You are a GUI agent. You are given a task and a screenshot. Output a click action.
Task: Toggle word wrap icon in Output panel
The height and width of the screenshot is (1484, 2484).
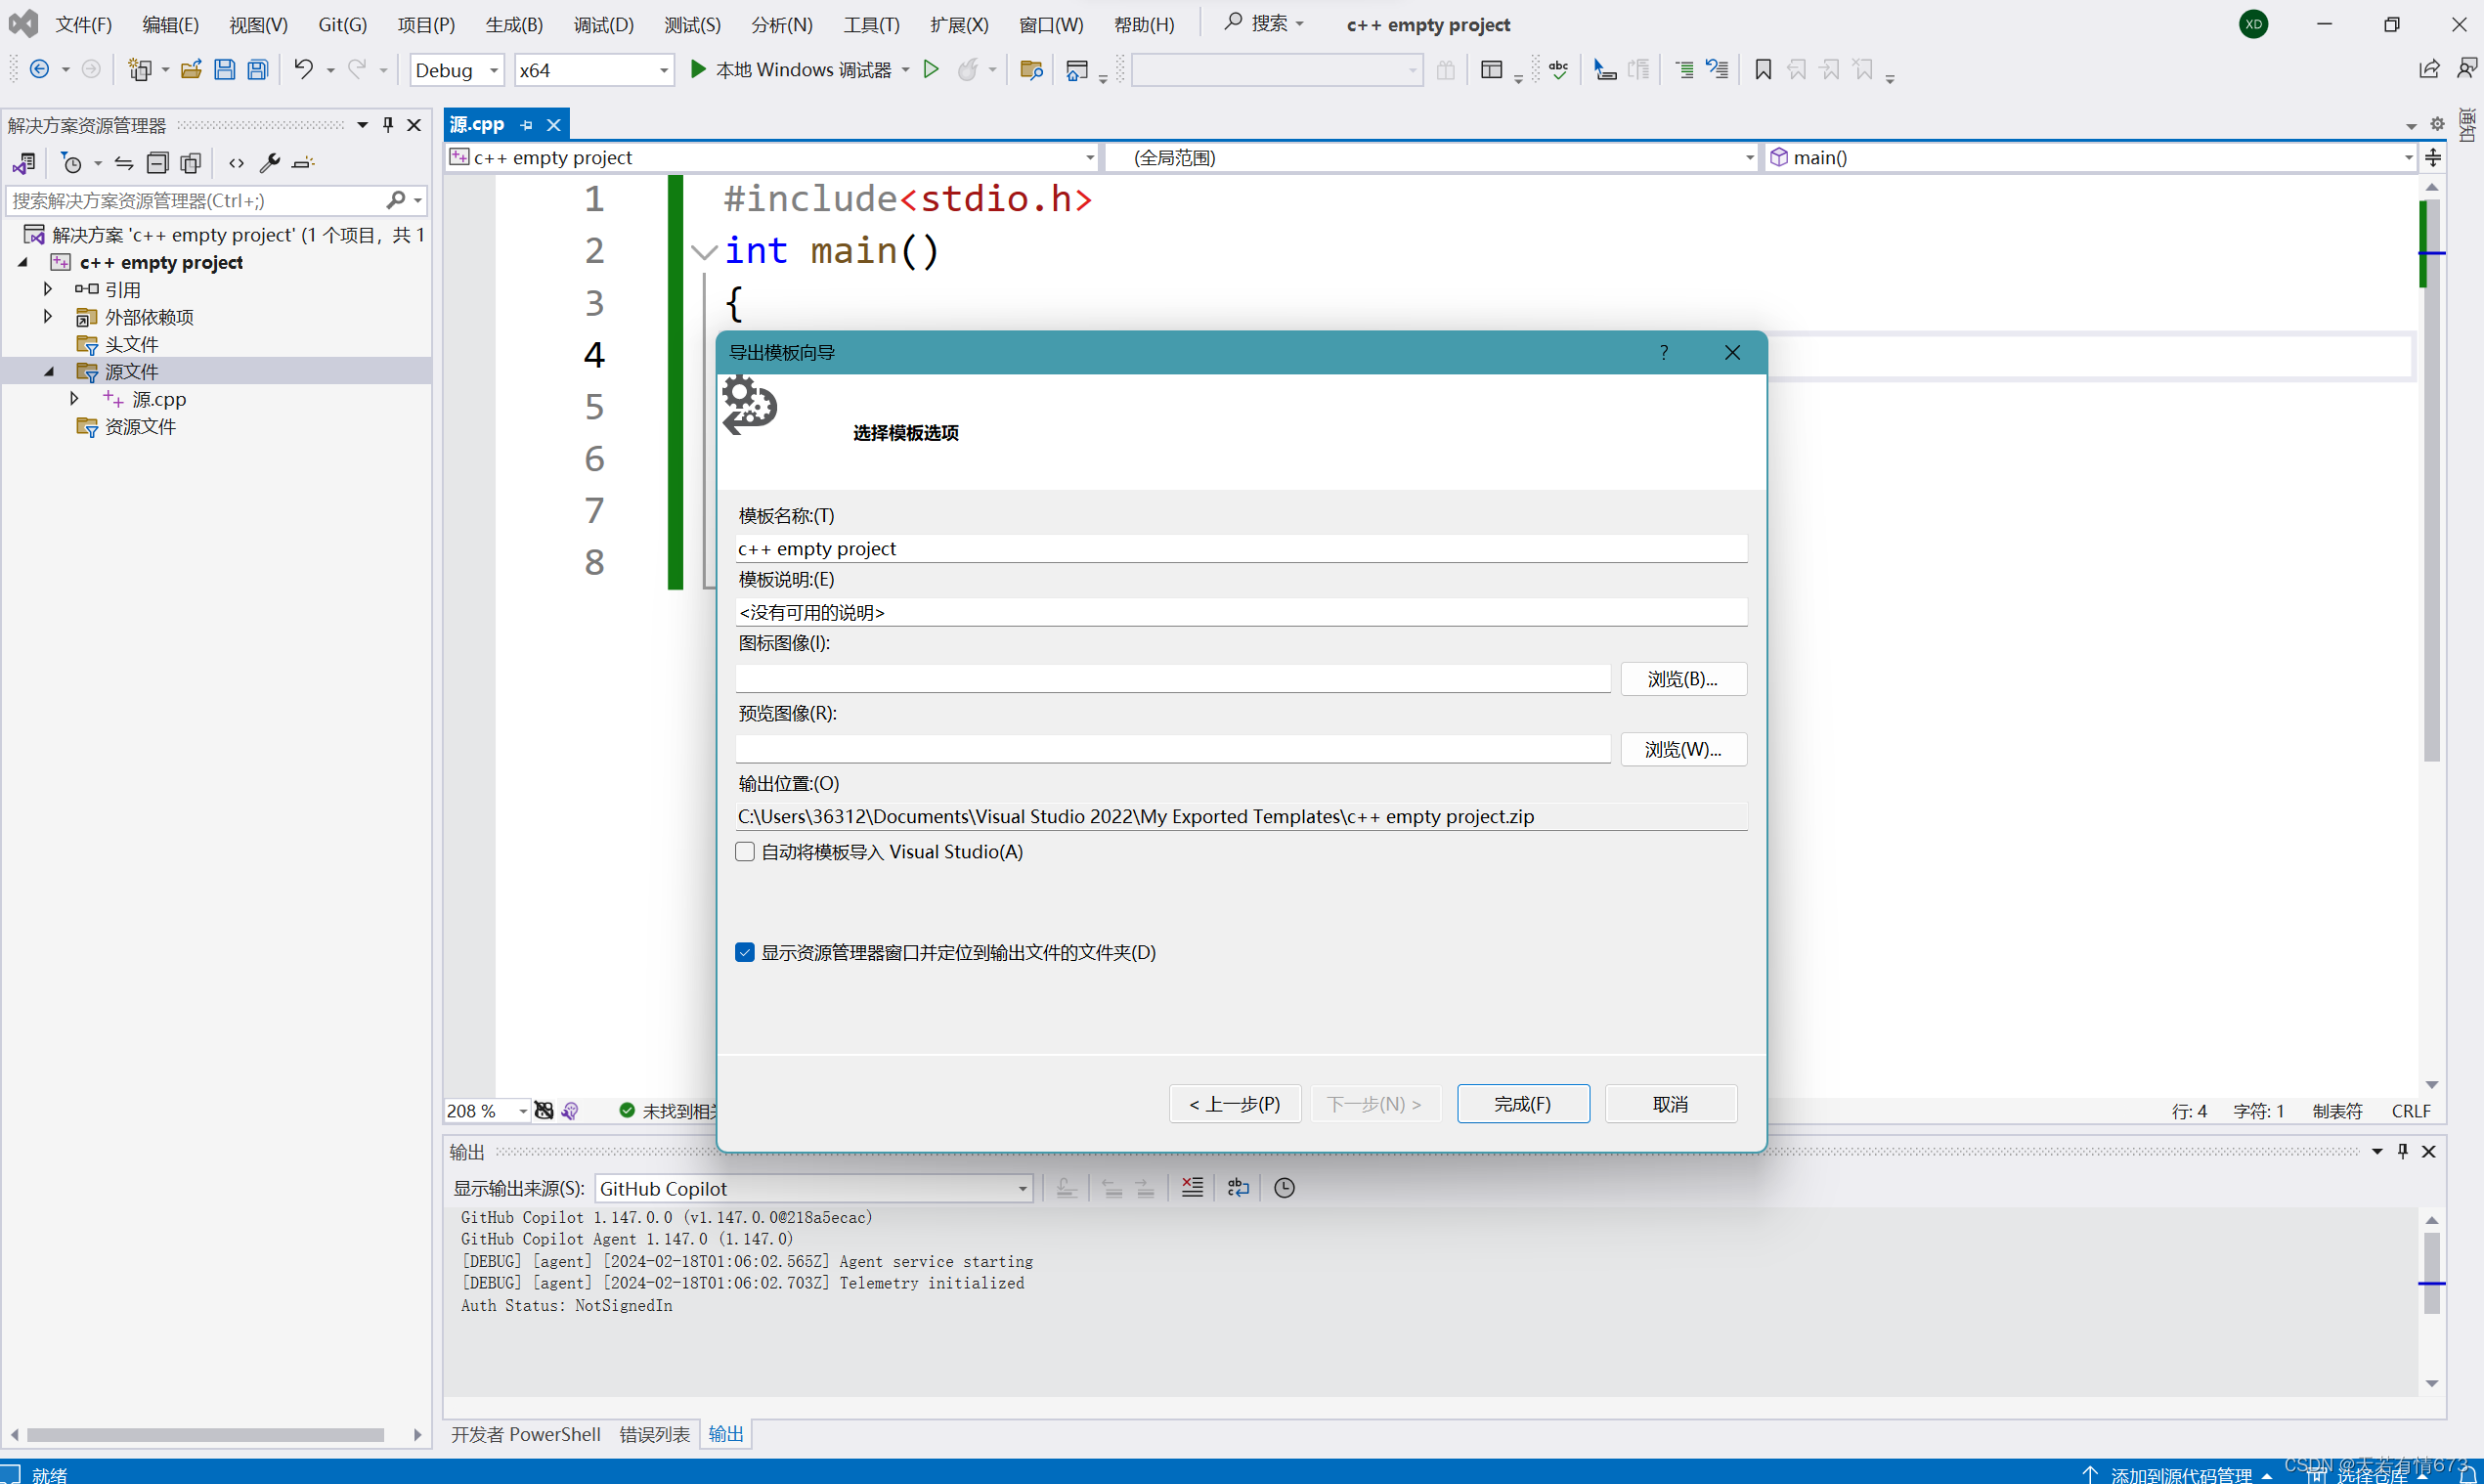1238,1188
